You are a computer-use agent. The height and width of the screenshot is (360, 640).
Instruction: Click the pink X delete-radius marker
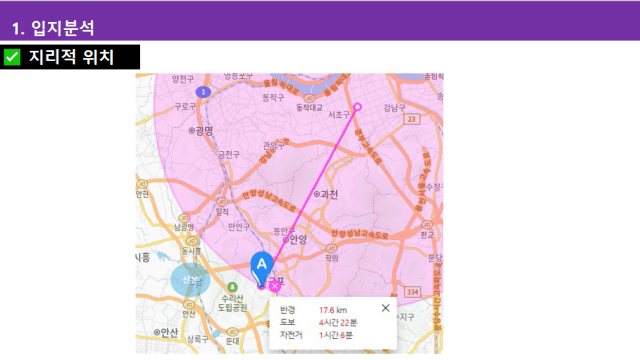[x=275, y=286]
